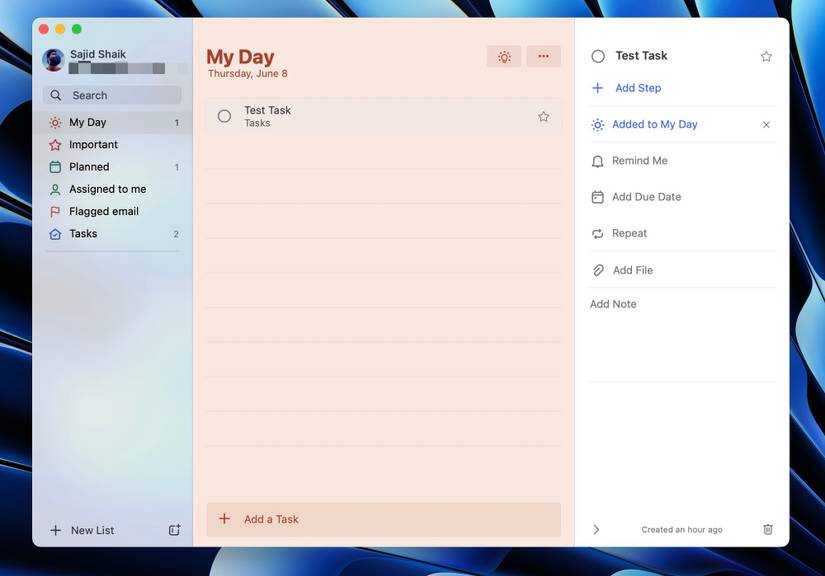Remove task from My Day with X
The image size is (825, 576).
(x=766, y=125)
